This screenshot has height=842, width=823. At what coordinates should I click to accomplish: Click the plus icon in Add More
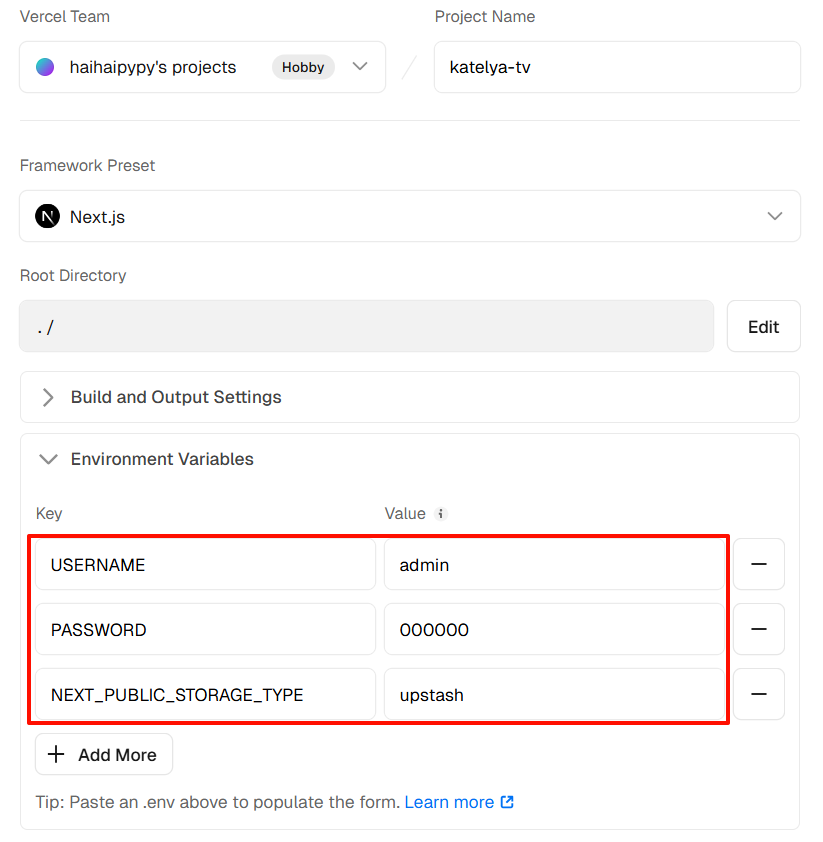pyautogui.click(x=56, y=755)
